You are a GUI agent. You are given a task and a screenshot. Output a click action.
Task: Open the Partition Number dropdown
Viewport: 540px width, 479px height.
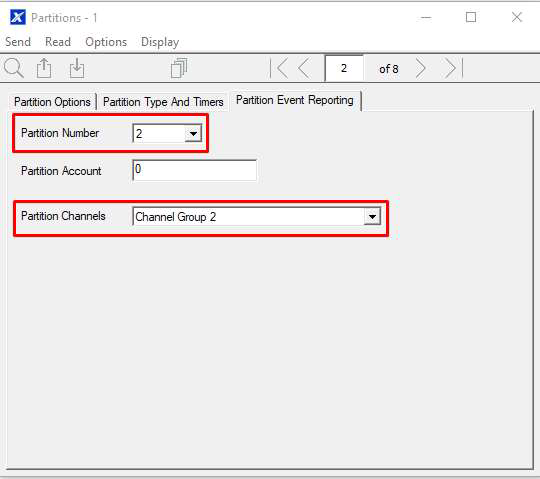tap(193, 133)
